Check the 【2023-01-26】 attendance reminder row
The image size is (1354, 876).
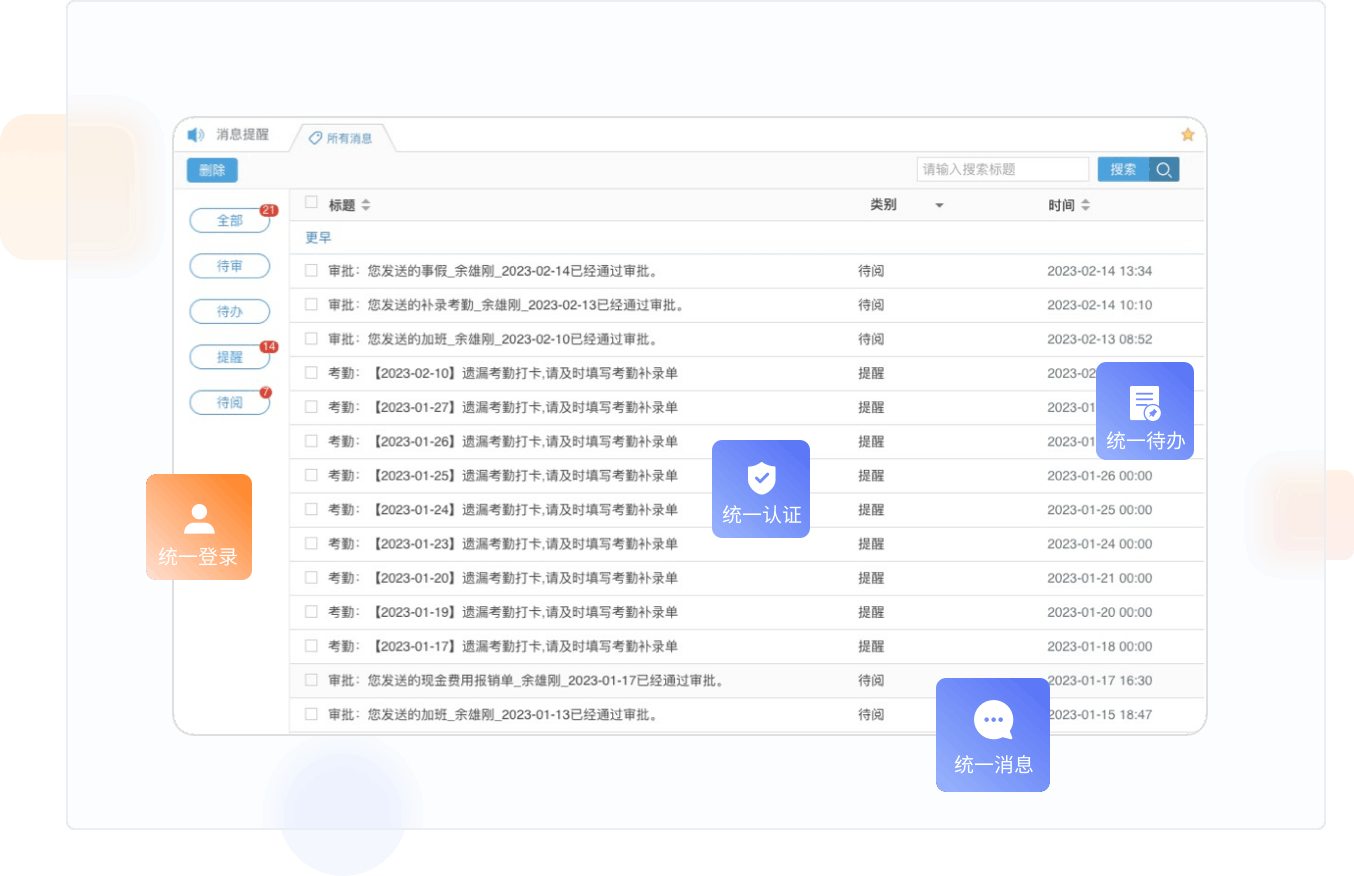point(311,440)
